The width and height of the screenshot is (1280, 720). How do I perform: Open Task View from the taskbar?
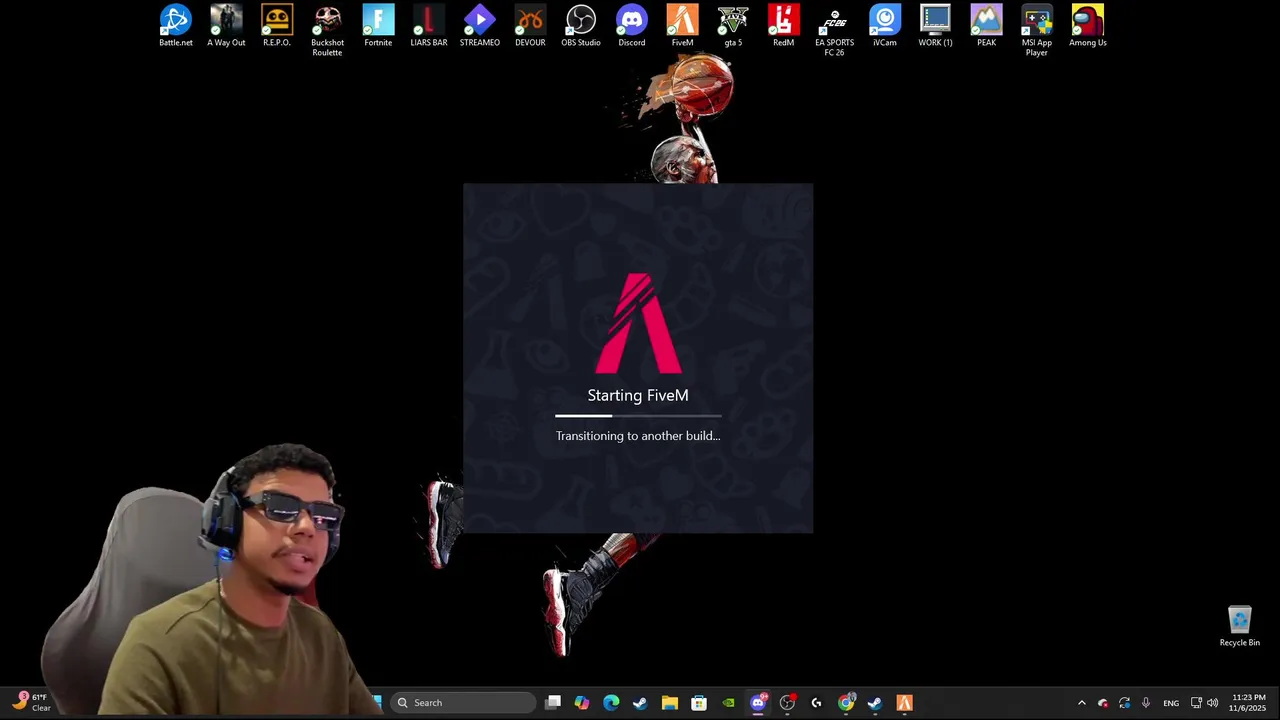[x=553, y=703]
